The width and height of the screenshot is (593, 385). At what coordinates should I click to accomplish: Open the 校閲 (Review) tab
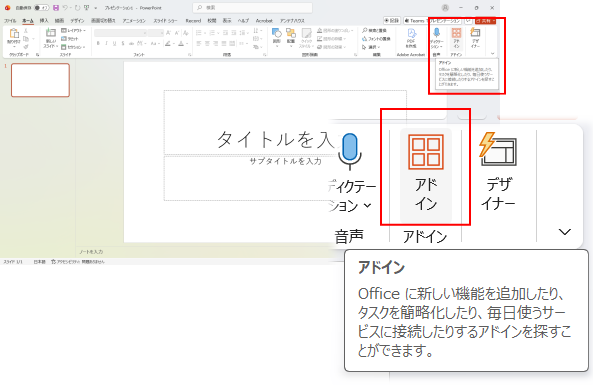click(212, 21)
